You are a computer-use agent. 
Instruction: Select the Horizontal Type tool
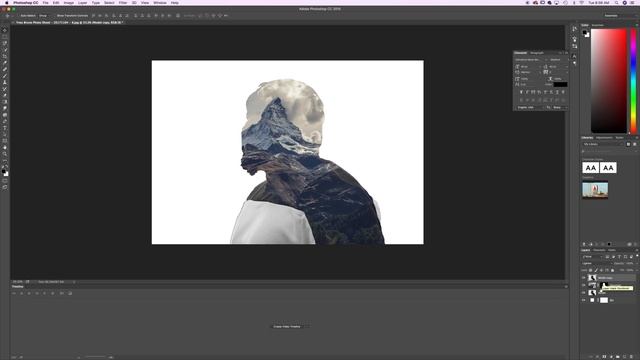(5, 128)
